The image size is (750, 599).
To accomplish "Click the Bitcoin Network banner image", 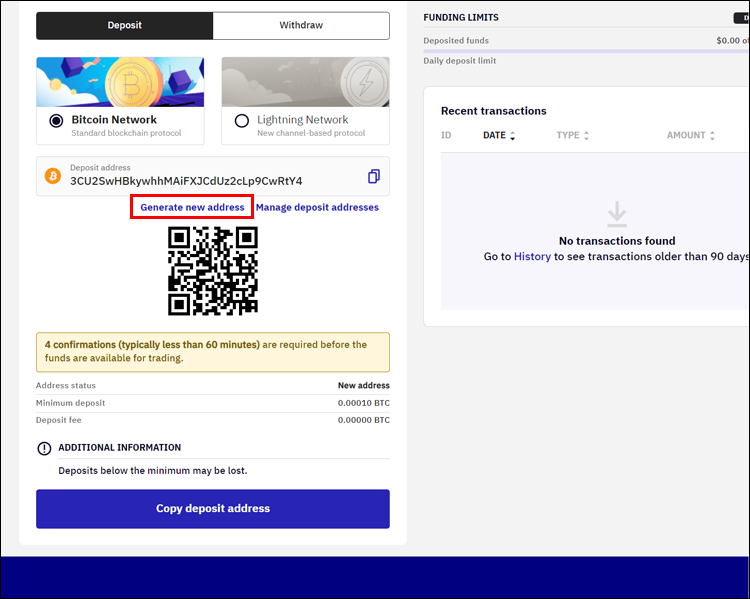I will point(121,82).
